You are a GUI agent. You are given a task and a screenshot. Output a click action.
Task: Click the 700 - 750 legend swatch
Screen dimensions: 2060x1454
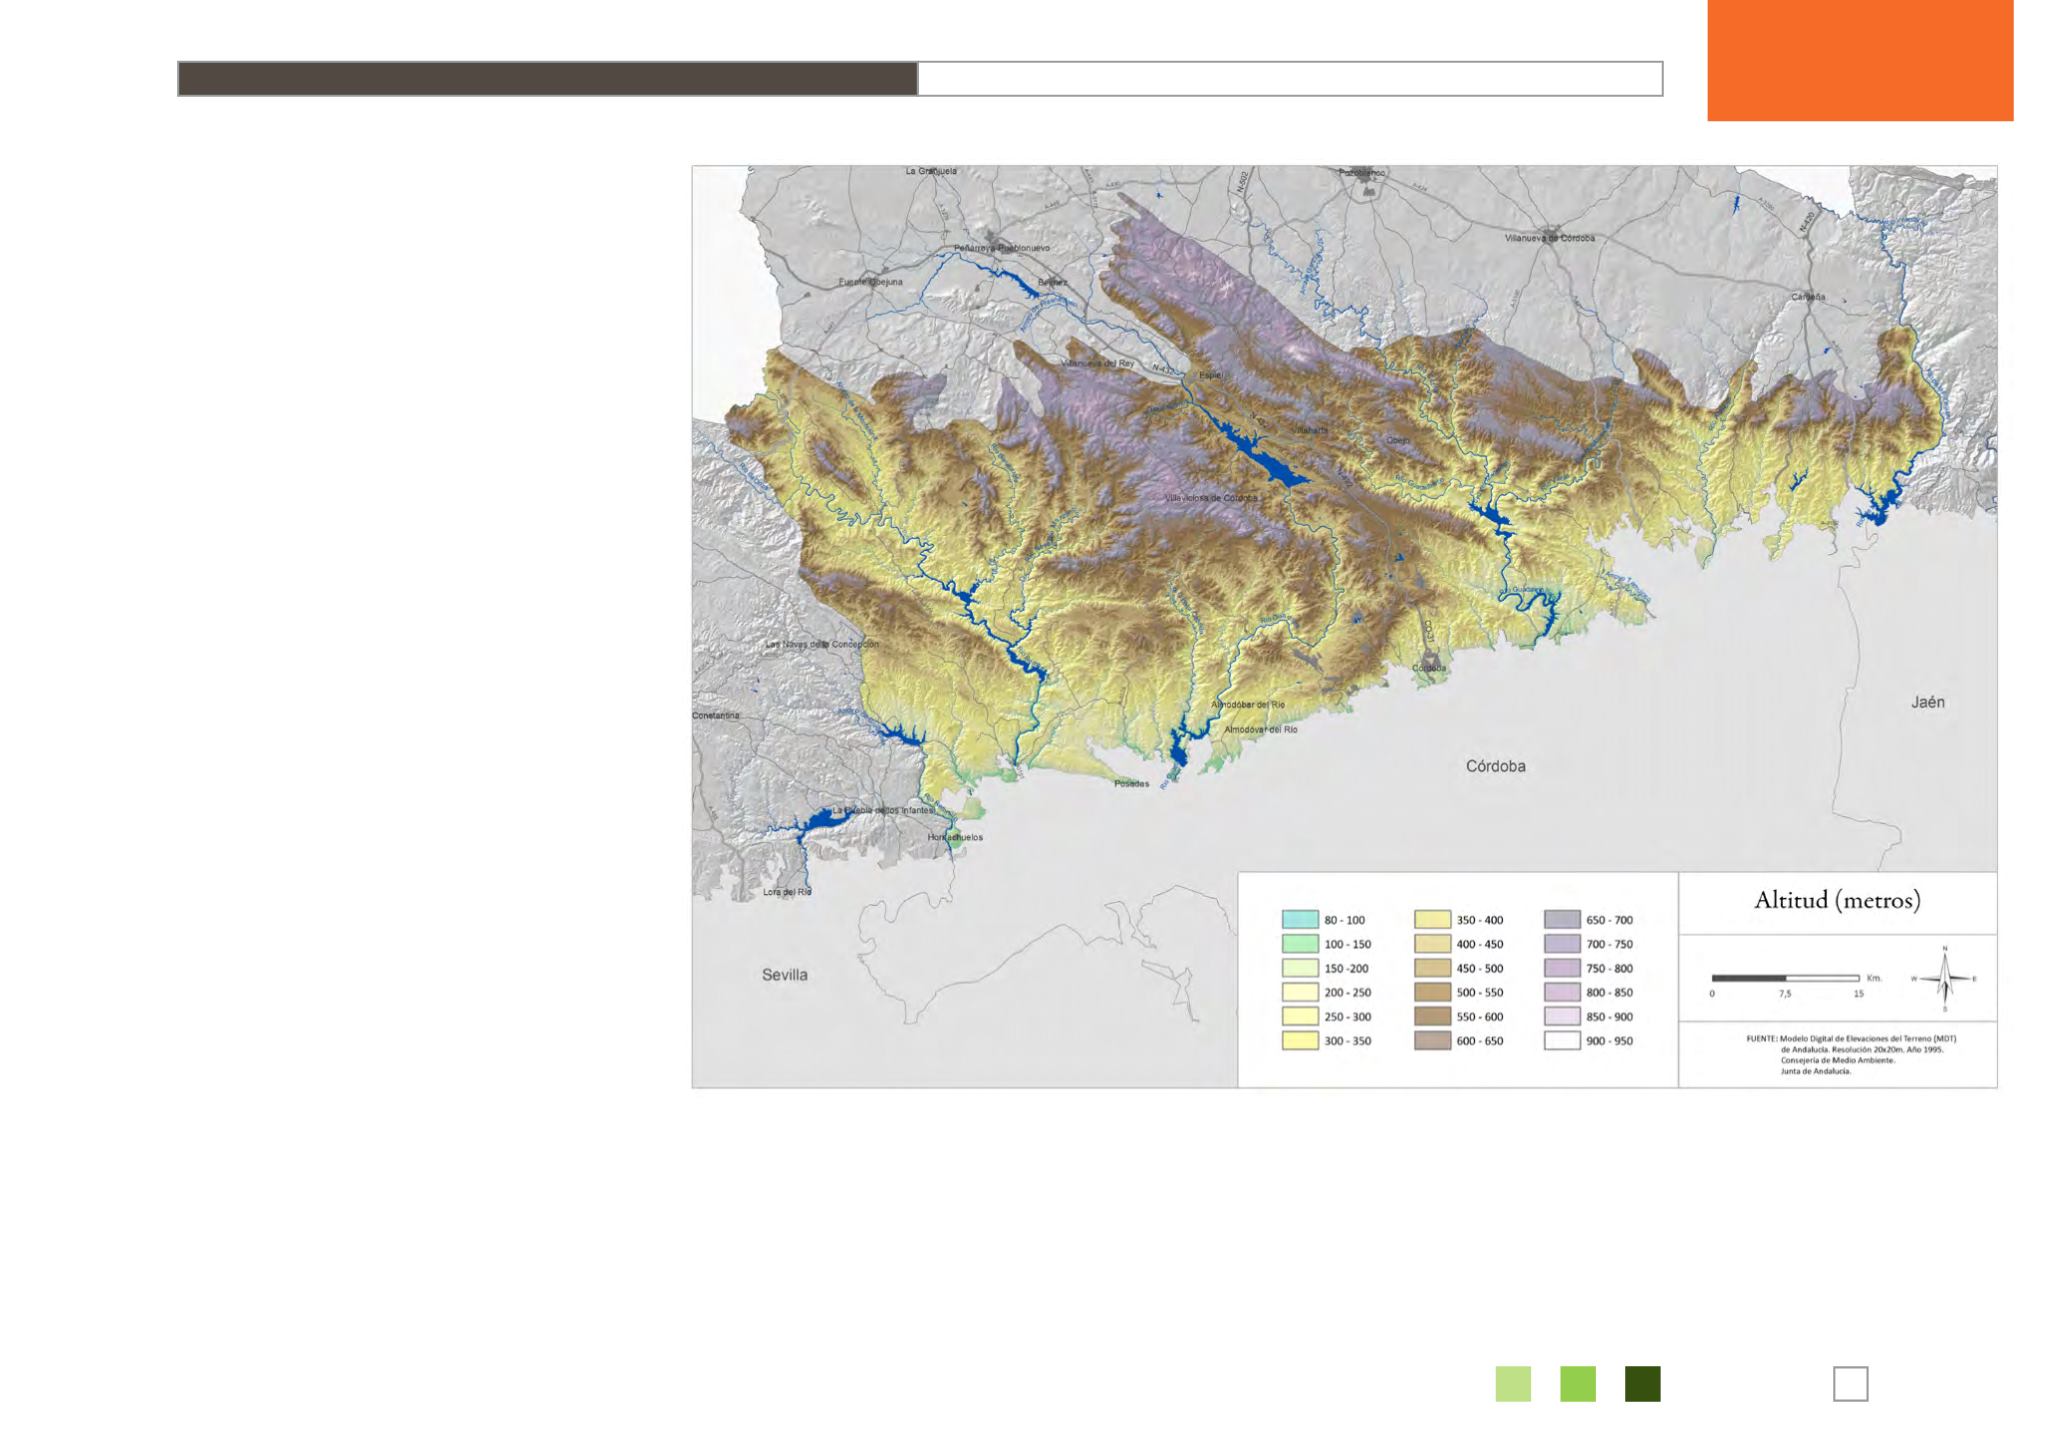(1562, 944)
